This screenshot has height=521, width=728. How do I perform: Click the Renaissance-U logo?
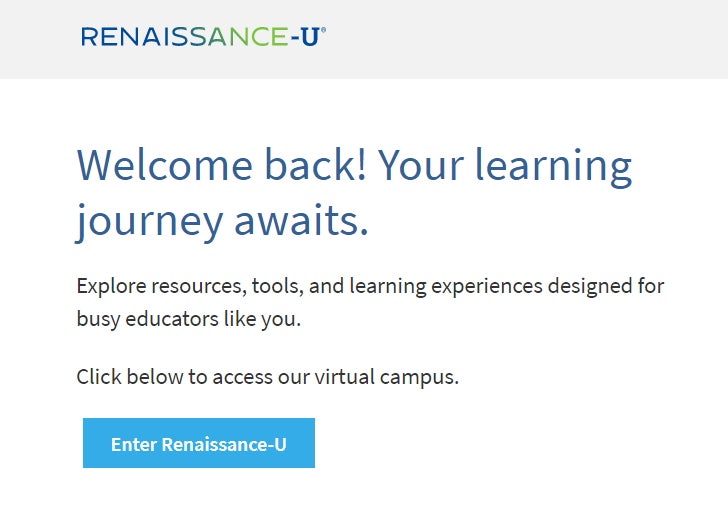(x=200, y=37)
